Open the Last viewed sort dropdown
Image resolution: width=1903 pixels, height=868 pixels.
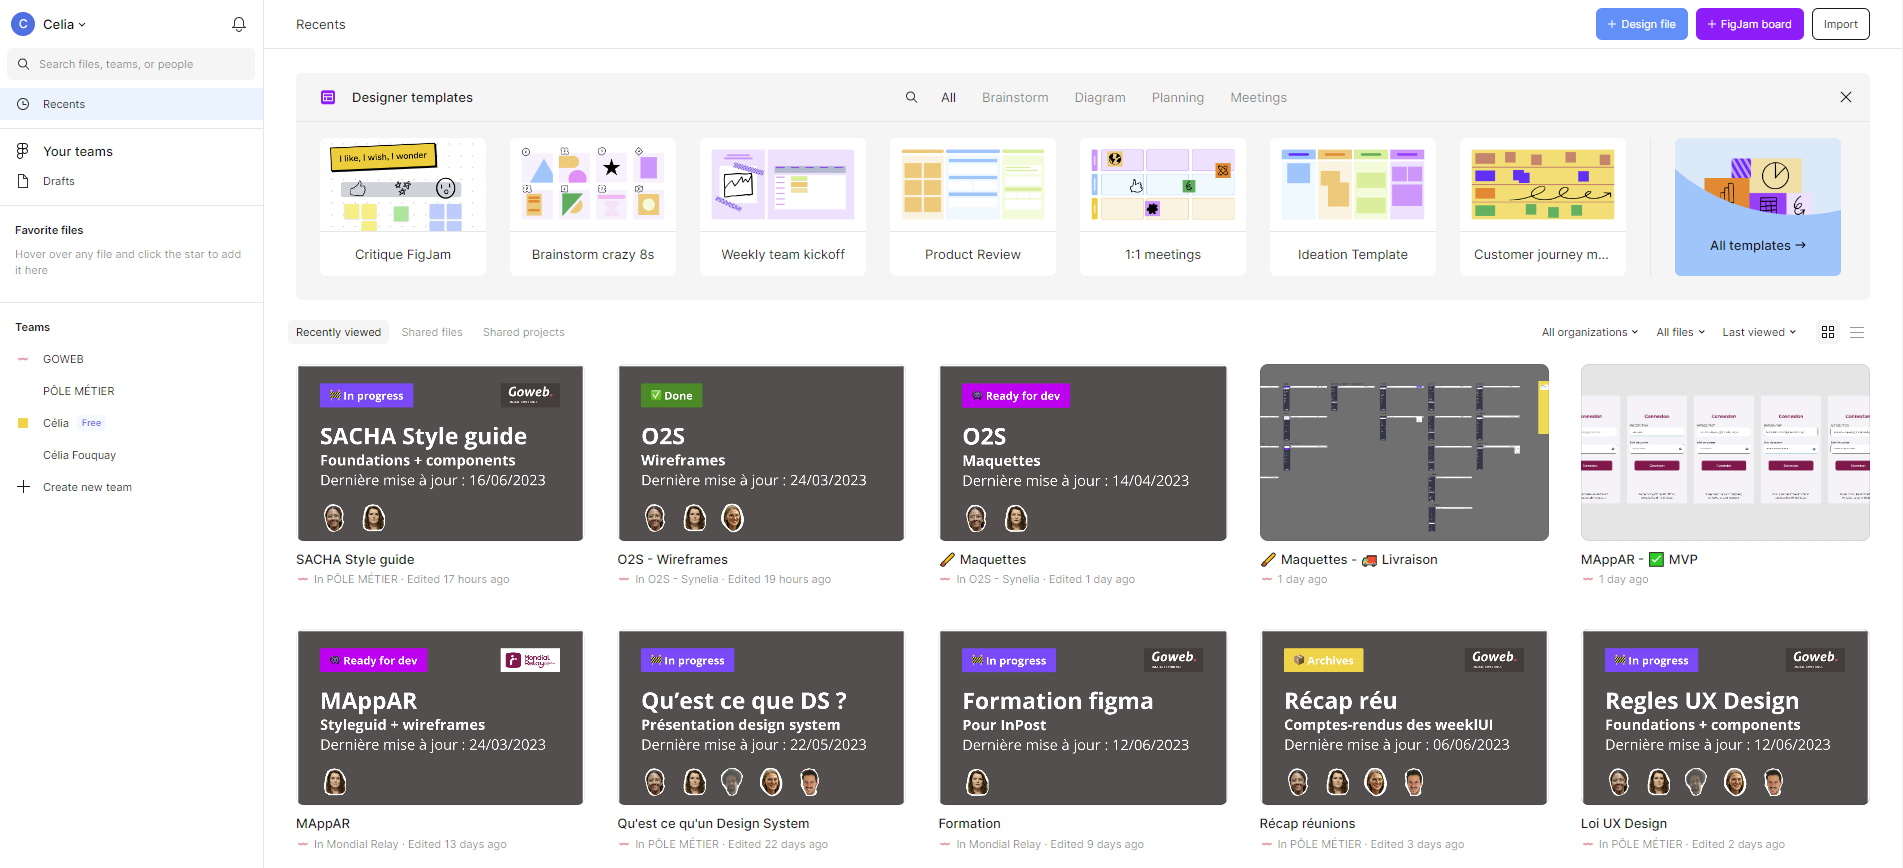1759,332
